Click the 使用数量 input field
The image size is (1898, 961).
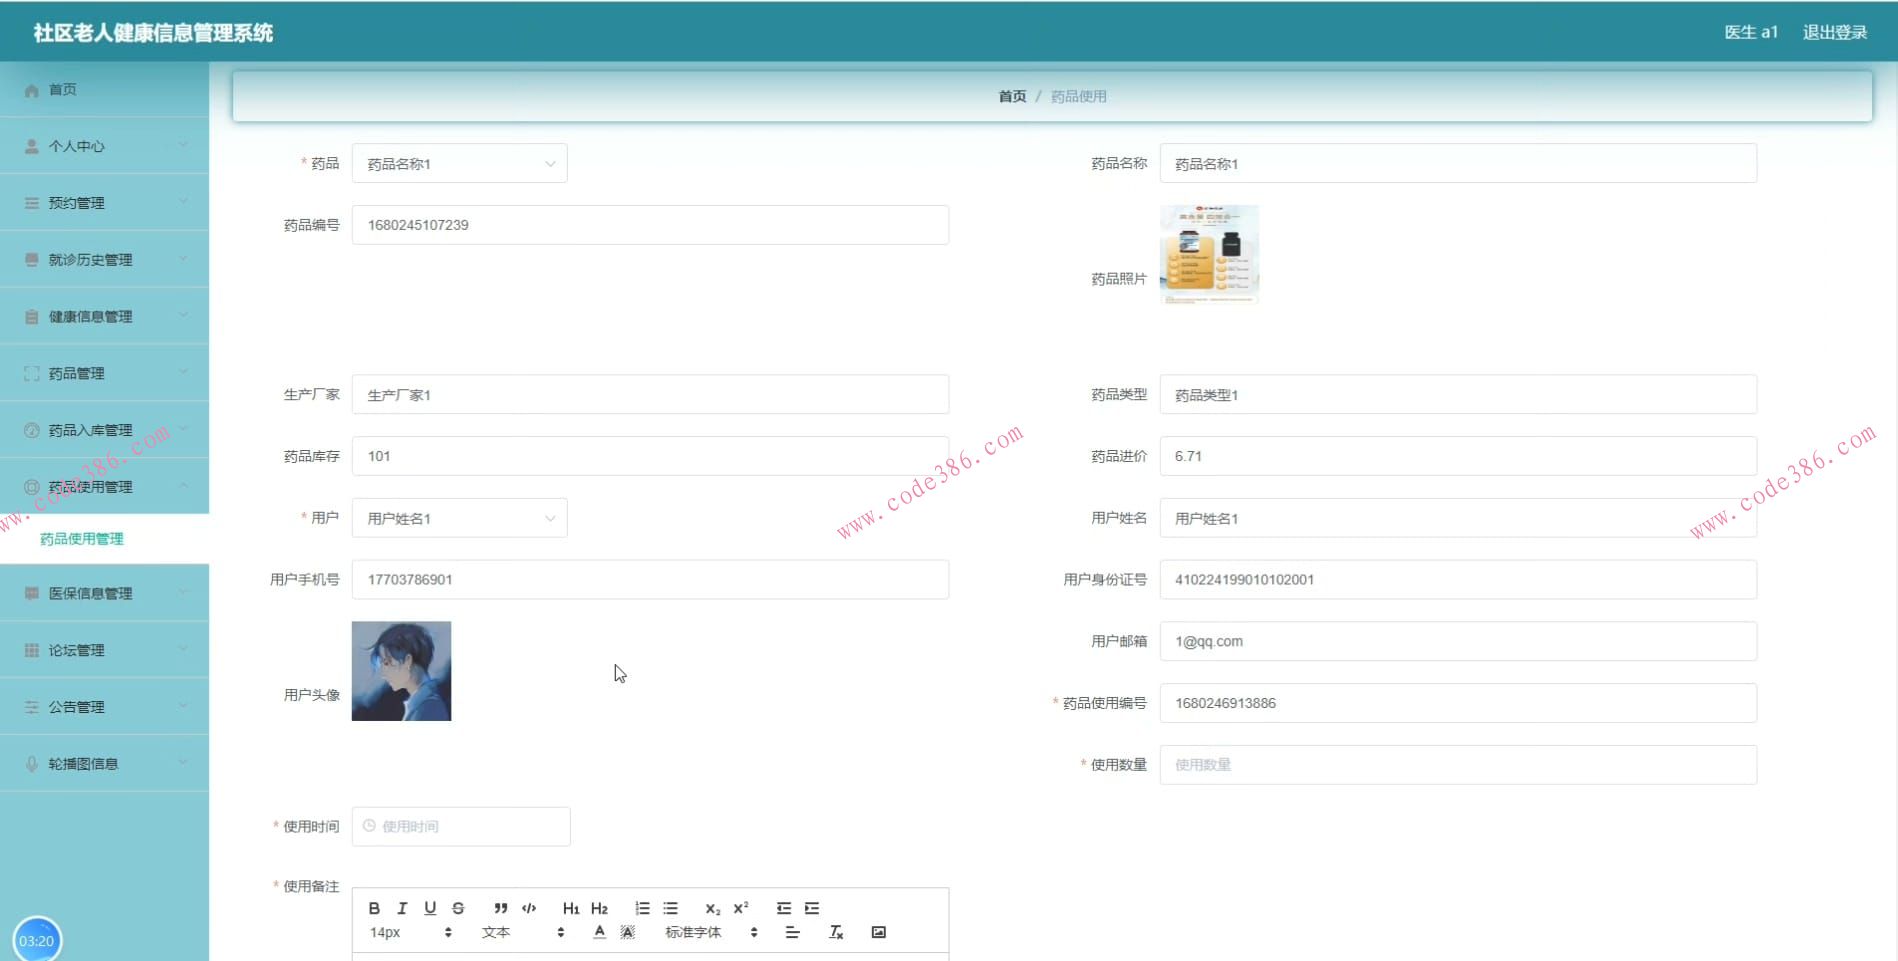pyautogui.click(x=1457, y=765)
